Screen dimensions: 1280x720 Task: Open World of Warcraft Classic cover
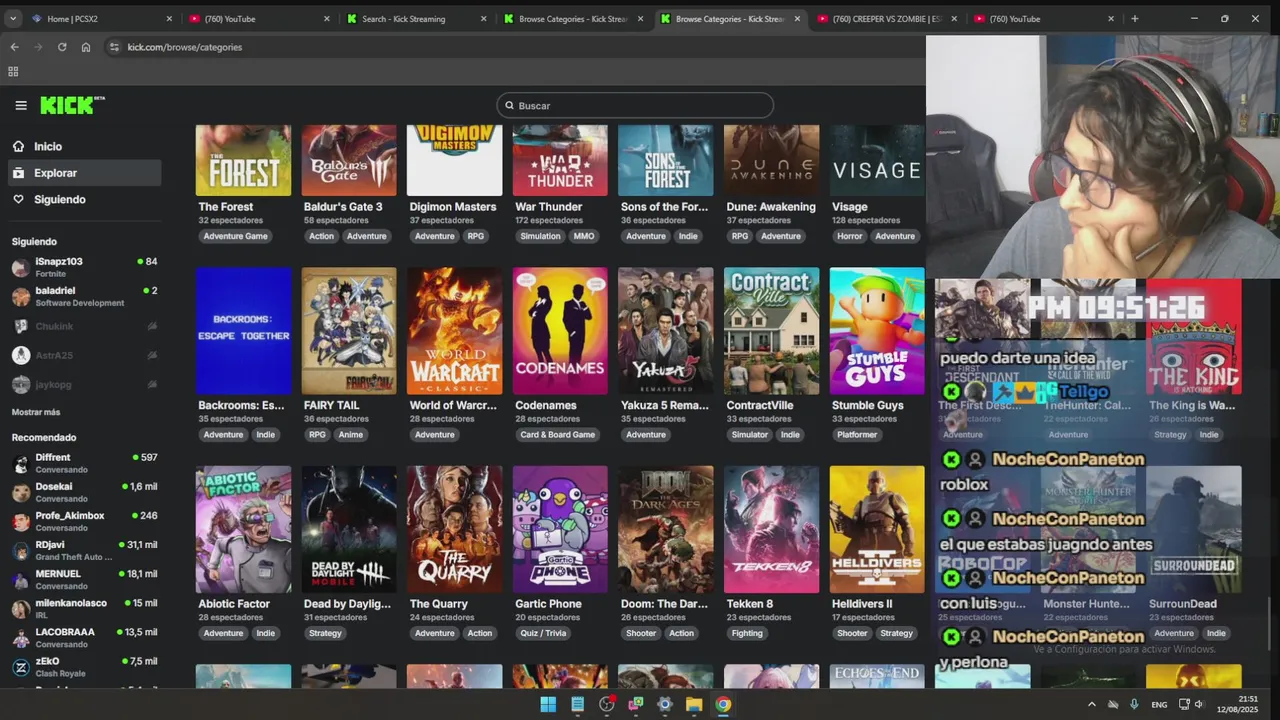tap(454, 331)
